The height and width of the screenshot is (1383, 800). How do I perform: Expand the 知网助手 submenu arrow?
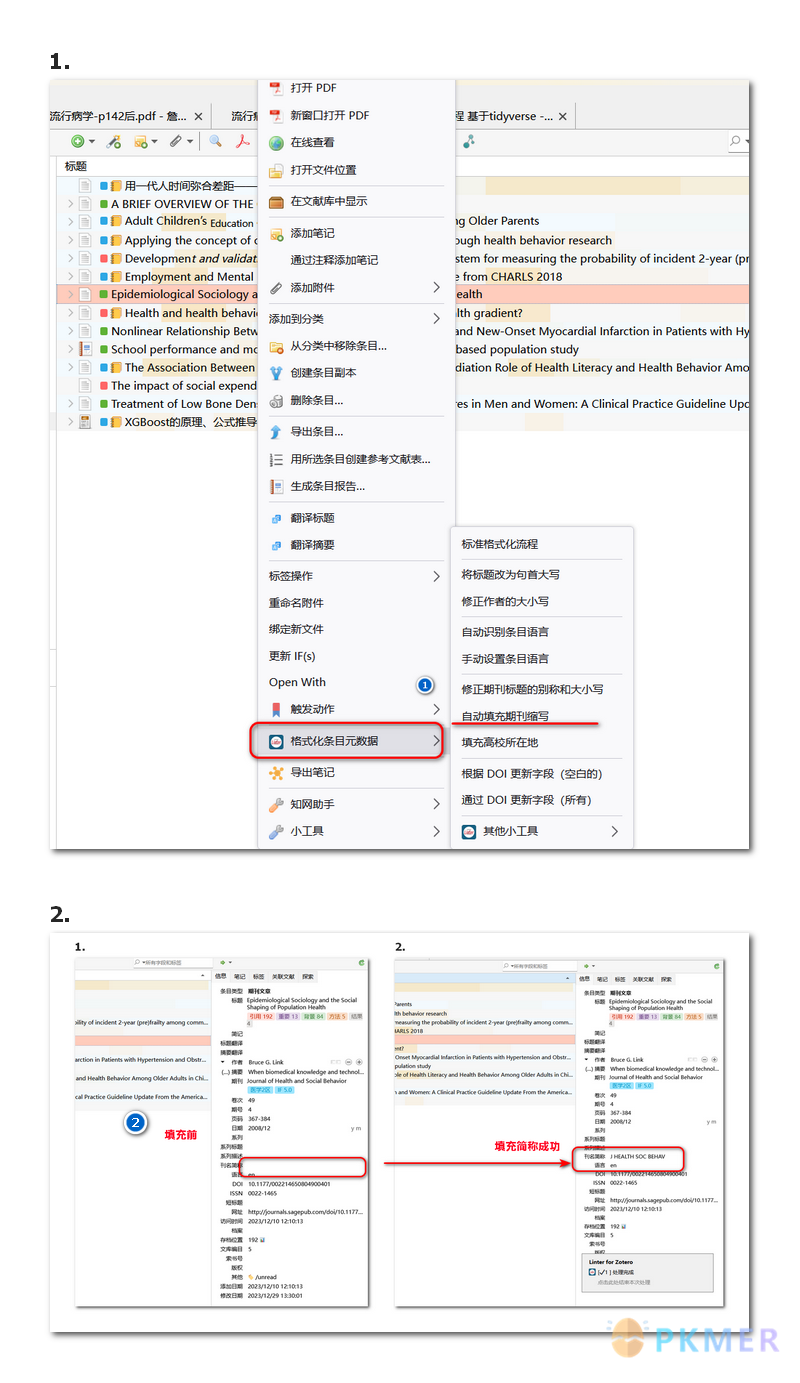(x=436, y=804)
